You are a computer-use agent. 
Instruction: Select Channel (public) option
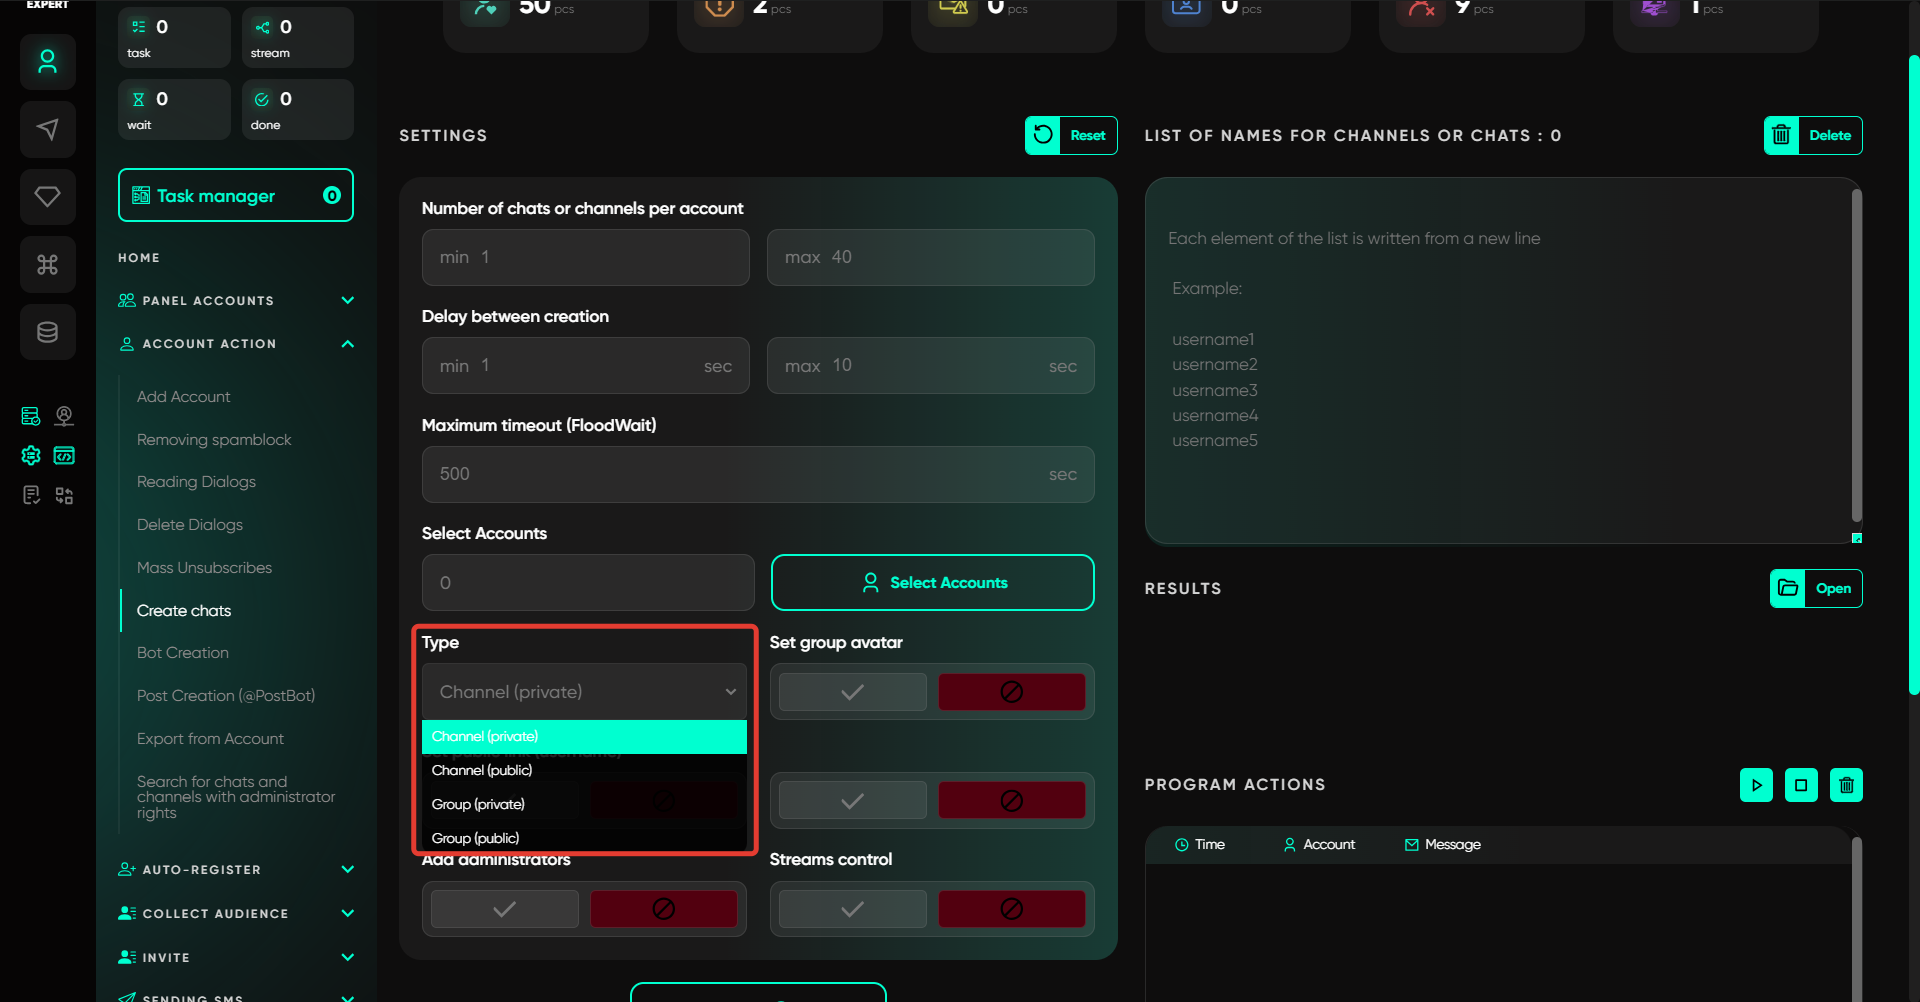point(482,770)
